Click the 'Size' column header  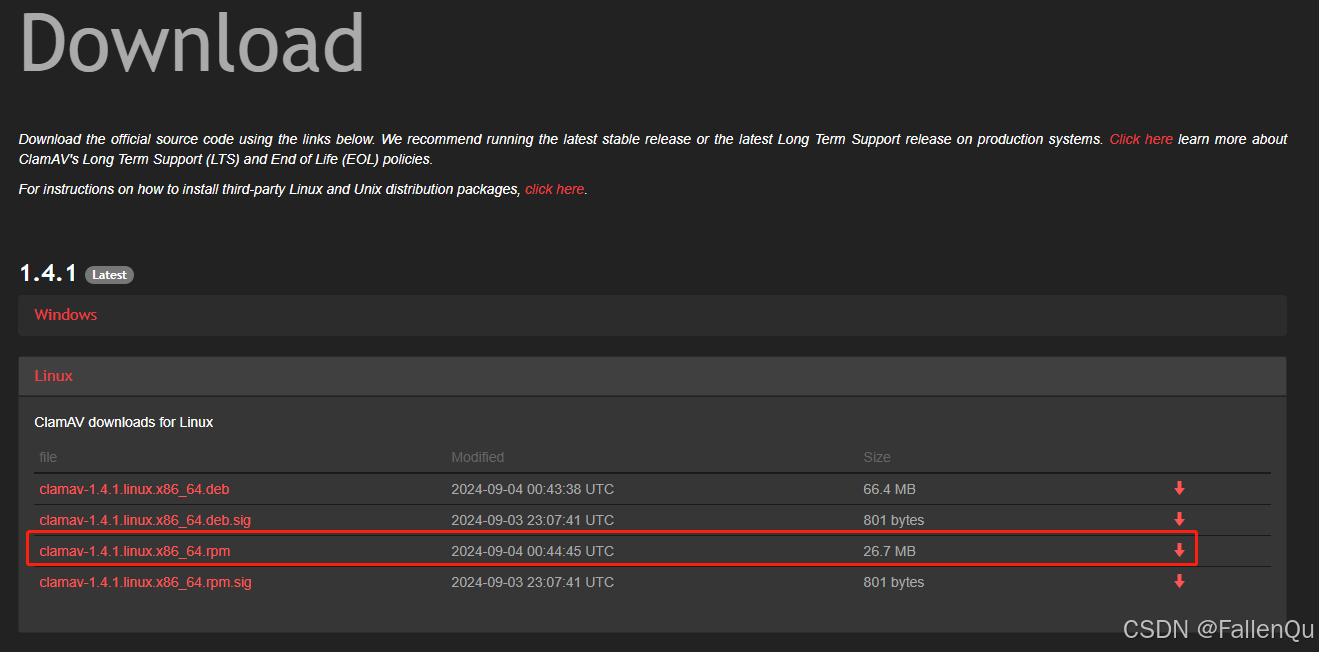point(877,457)
